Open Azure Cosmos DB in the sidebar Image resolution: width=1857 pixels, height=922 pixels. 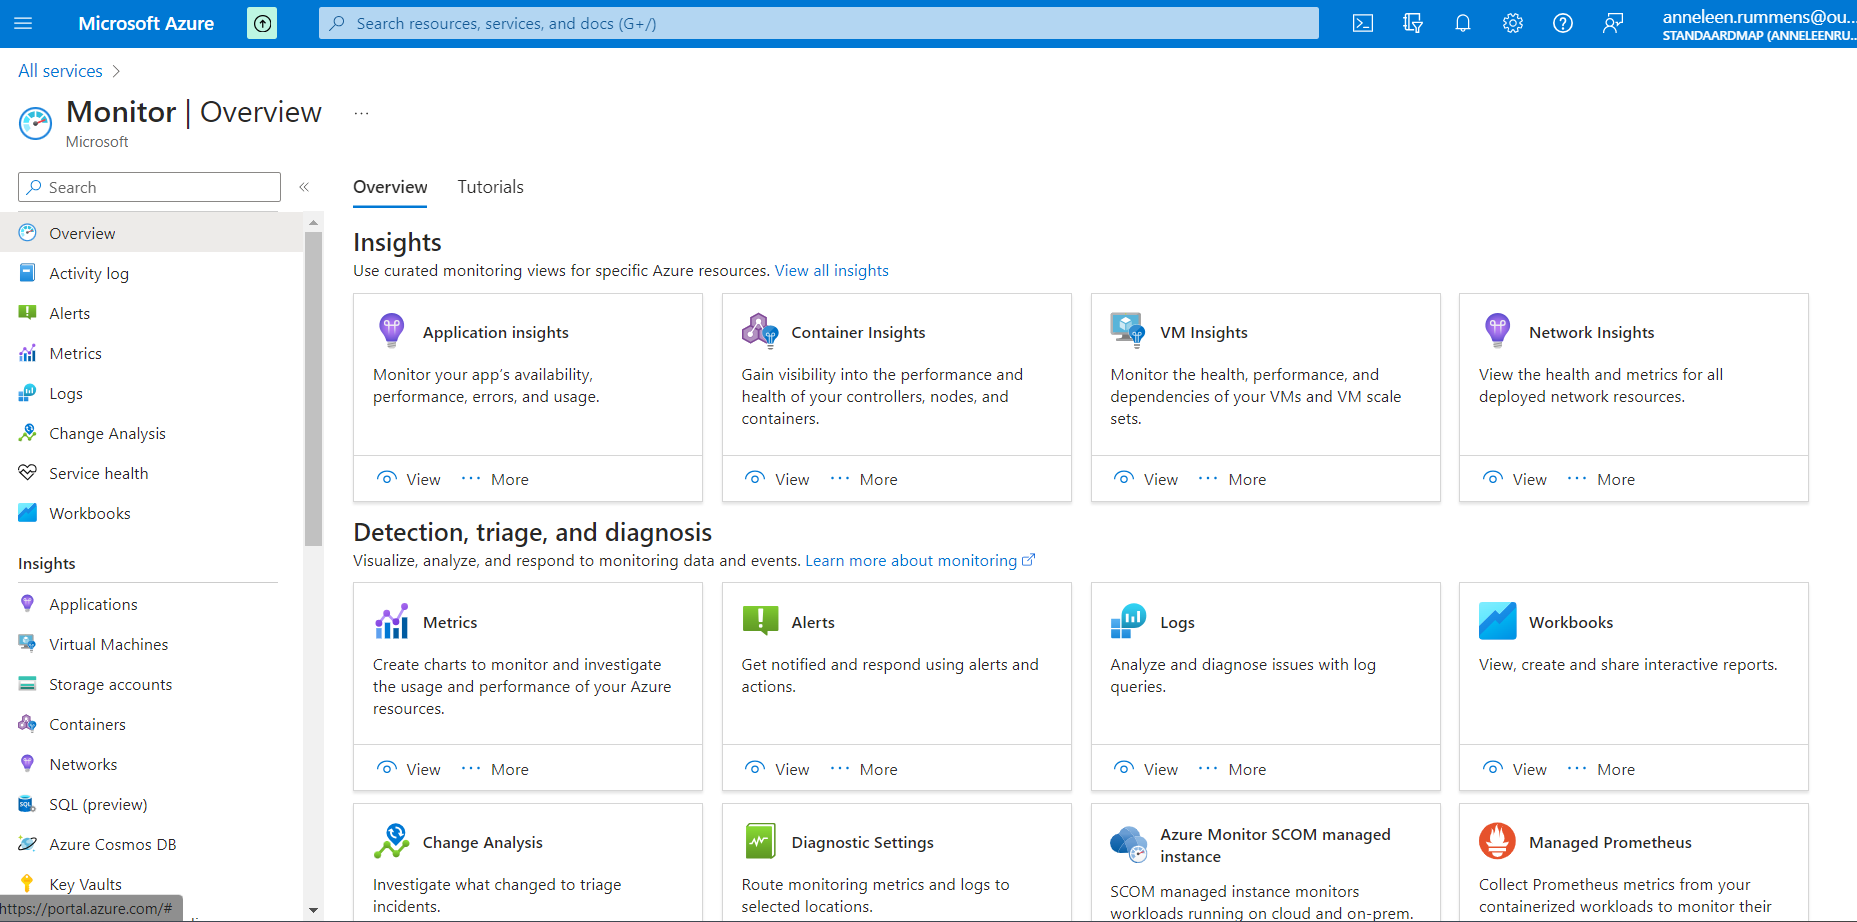point(151,844)
